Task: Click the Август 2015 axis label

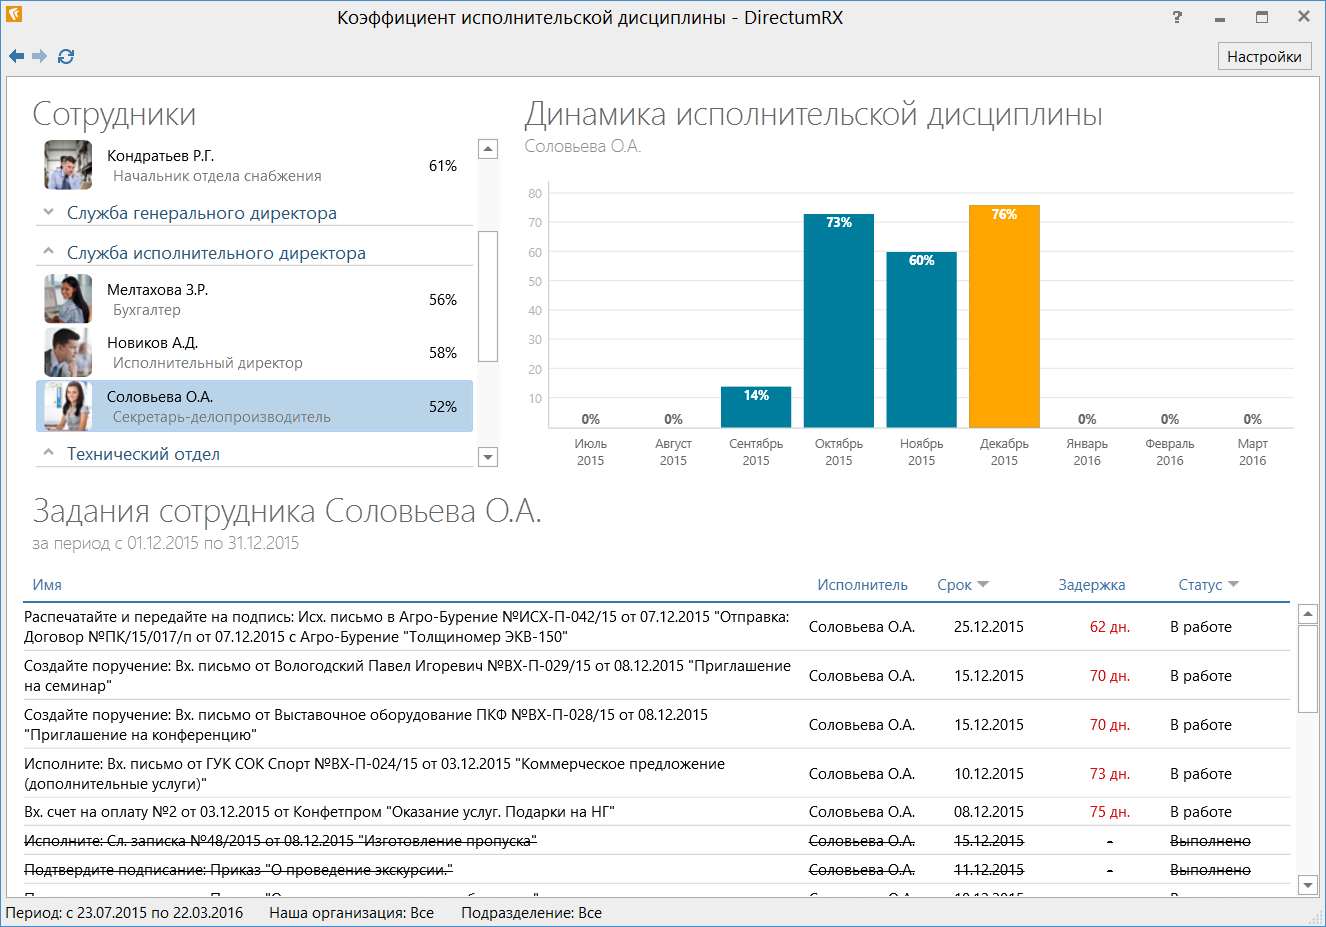Action: coord(673,452)
